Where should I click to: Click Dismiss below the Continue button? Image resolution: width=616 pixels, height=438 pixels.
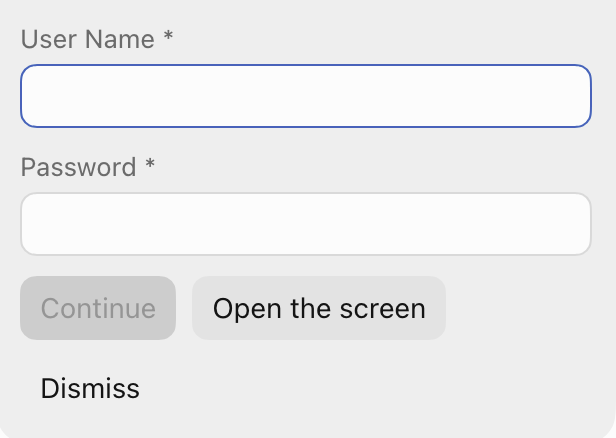coord(90,389)
